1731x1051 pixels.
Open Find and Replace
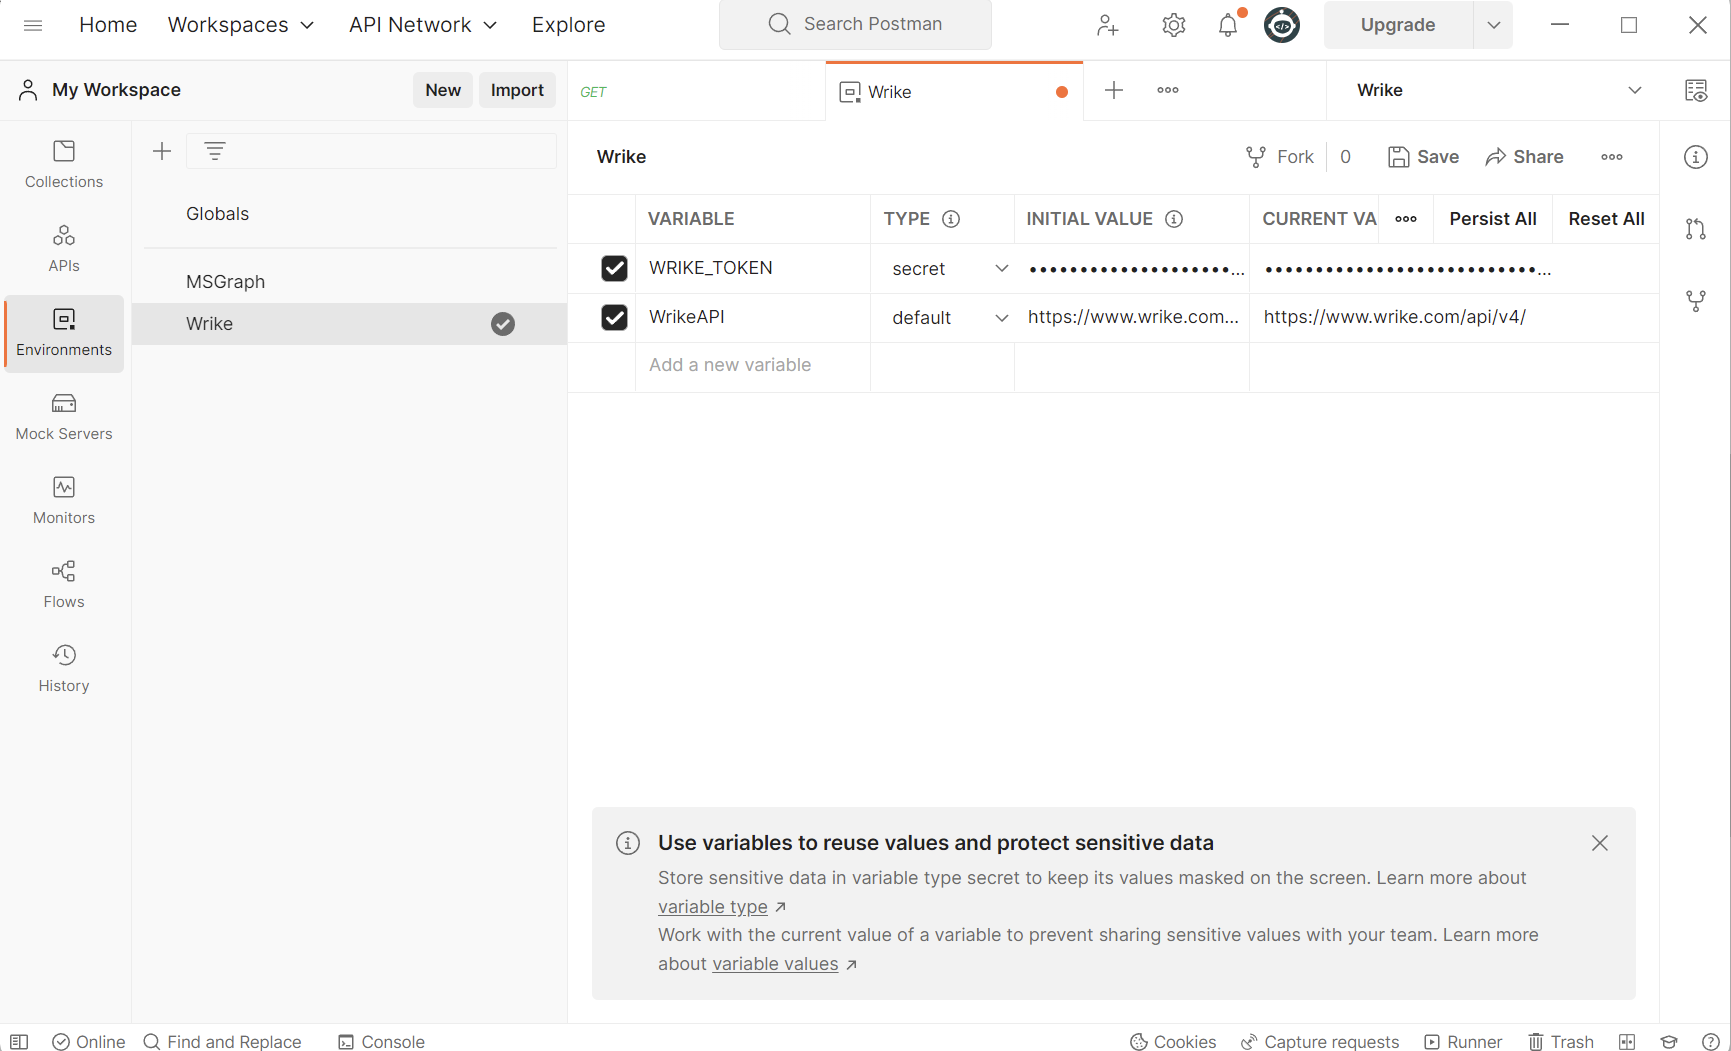(x=222, y=1042)
